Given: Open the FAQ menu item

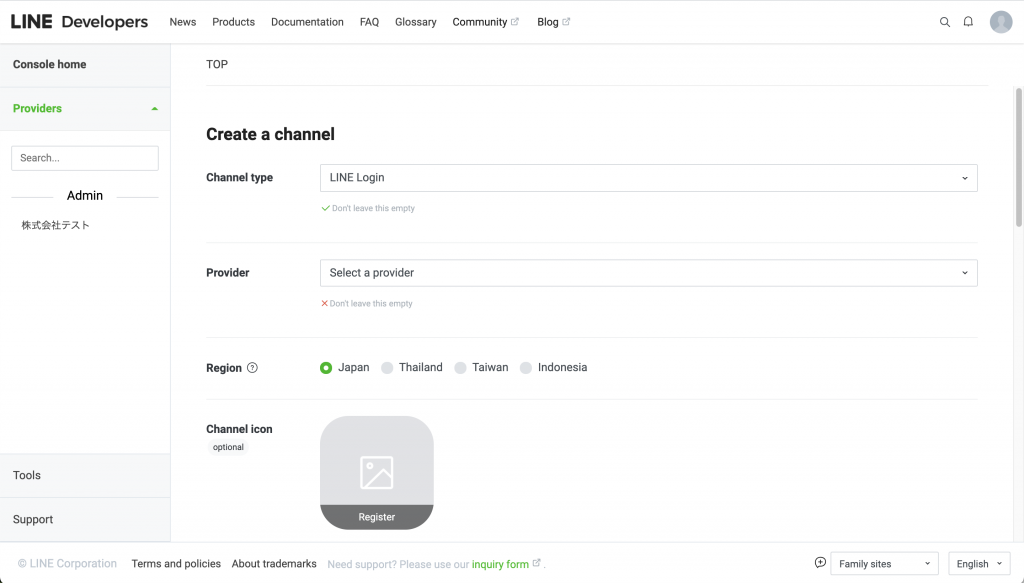Looking at the screenshot, I should pyautogui.click(x=369, y=22).
